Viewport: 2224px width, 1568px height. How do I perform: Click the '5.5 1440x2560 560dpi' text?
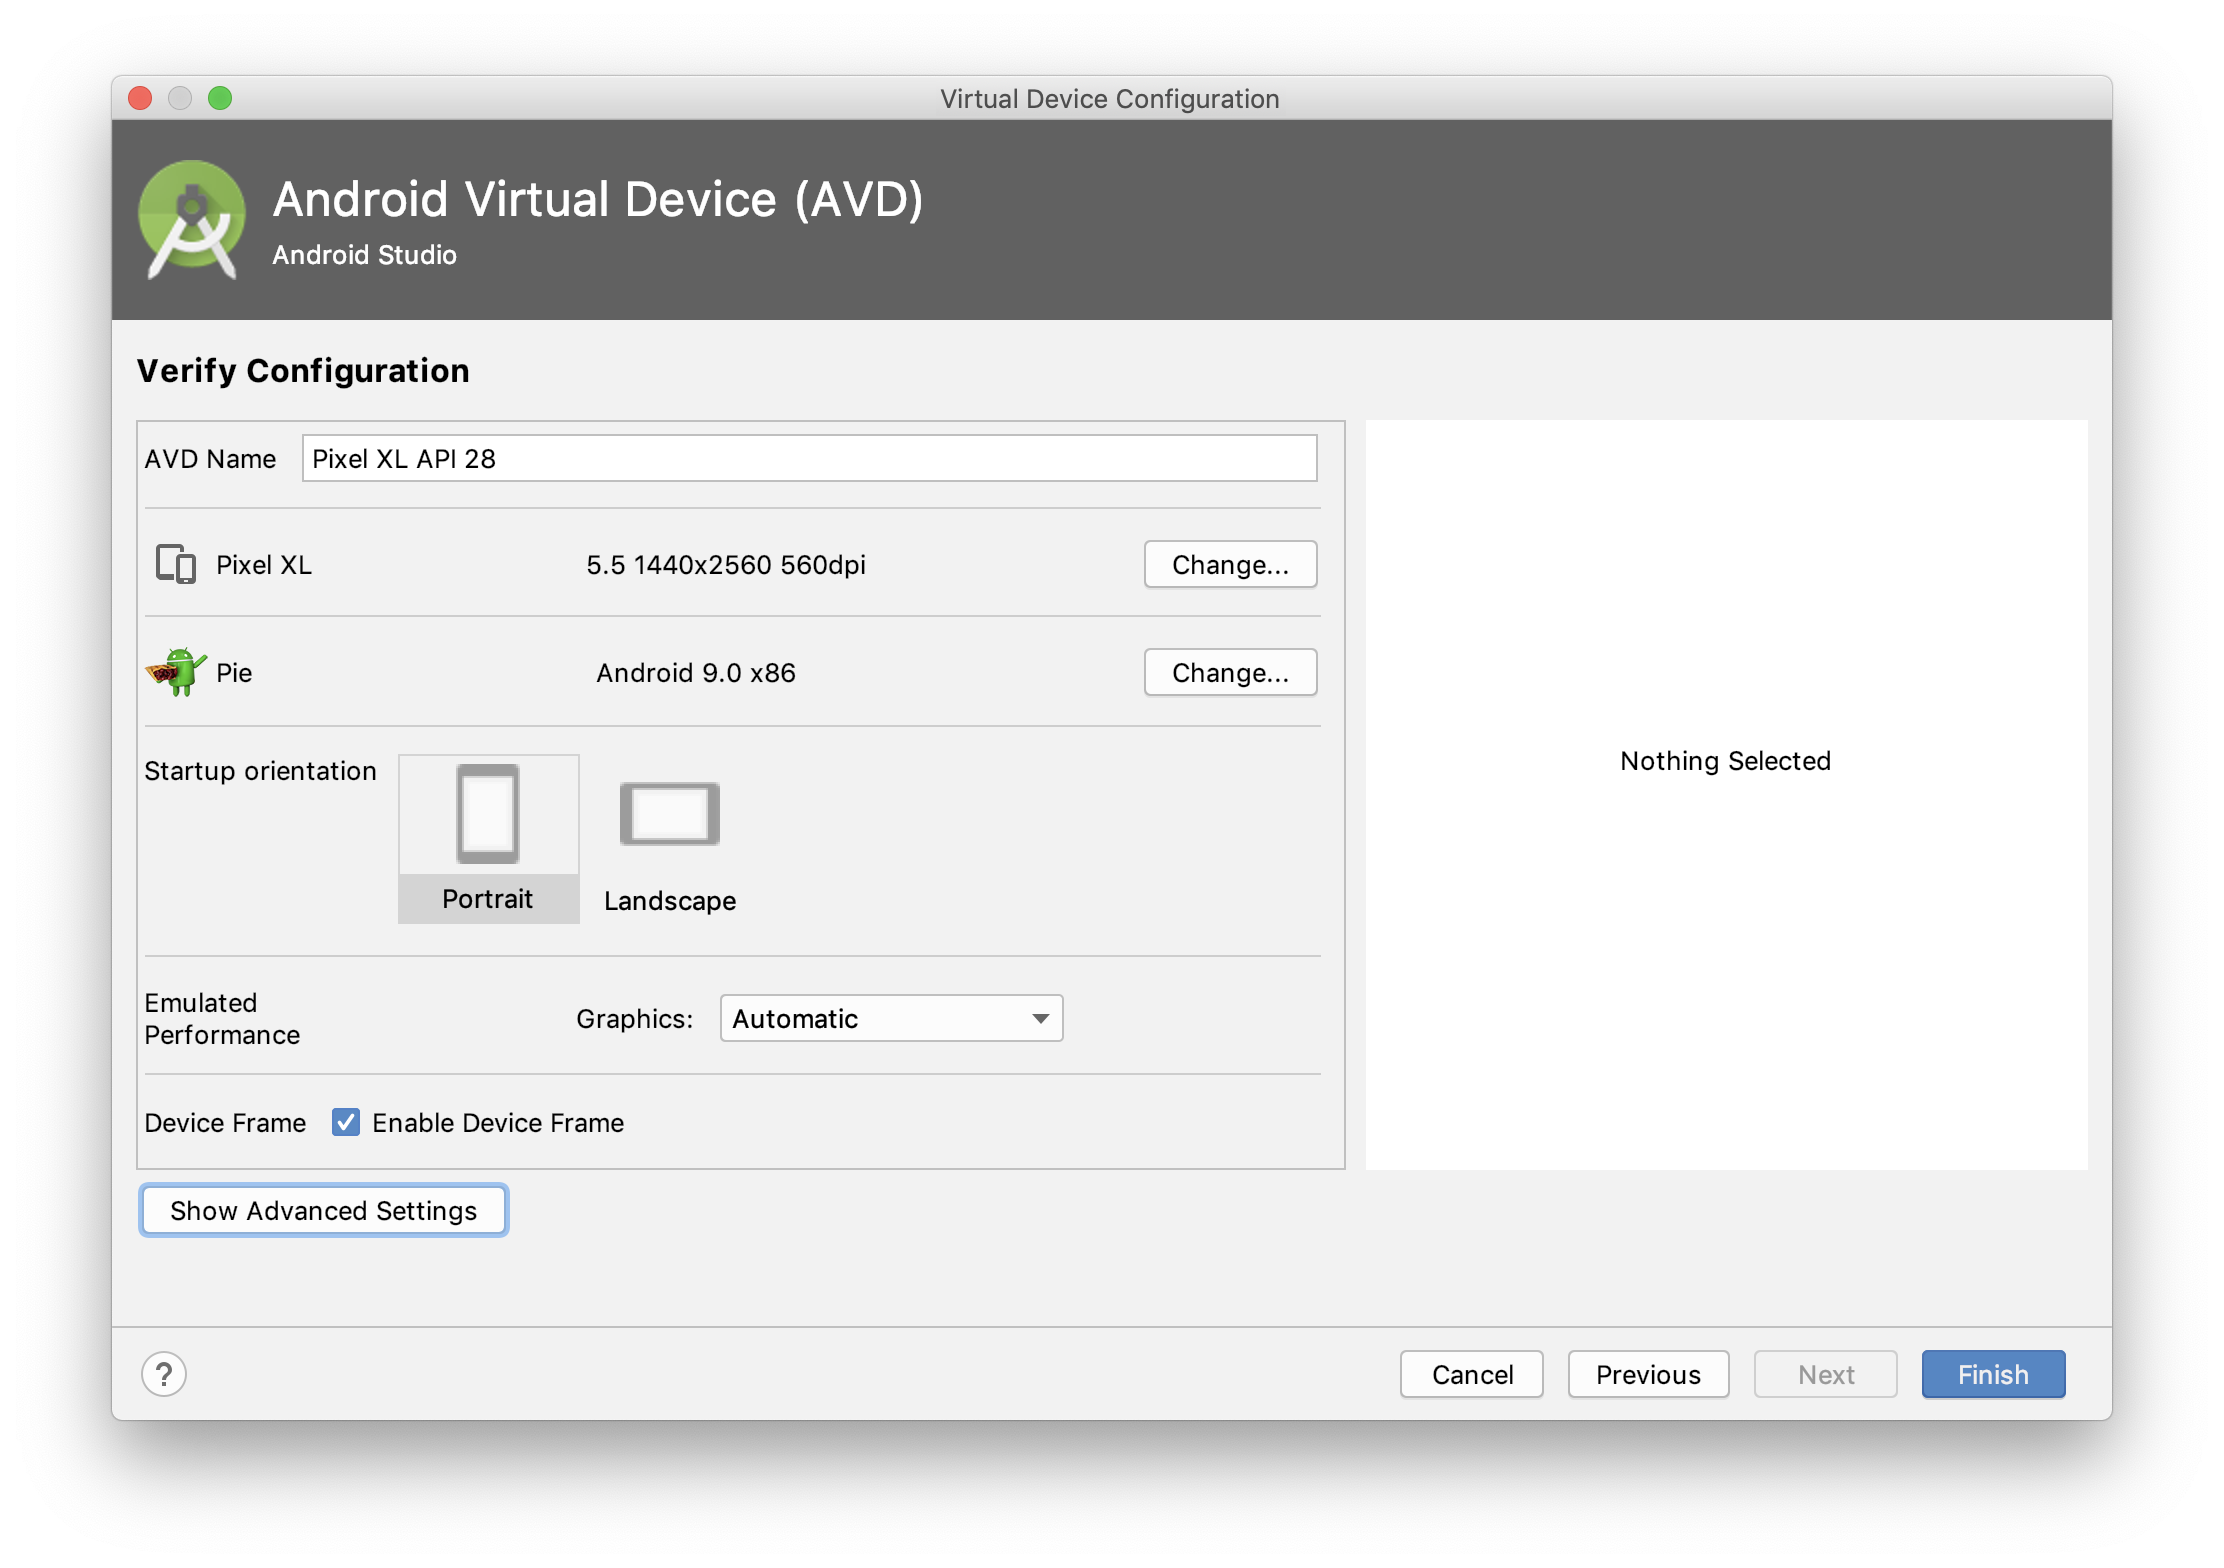pyautogui.click(x=726, y=565)
